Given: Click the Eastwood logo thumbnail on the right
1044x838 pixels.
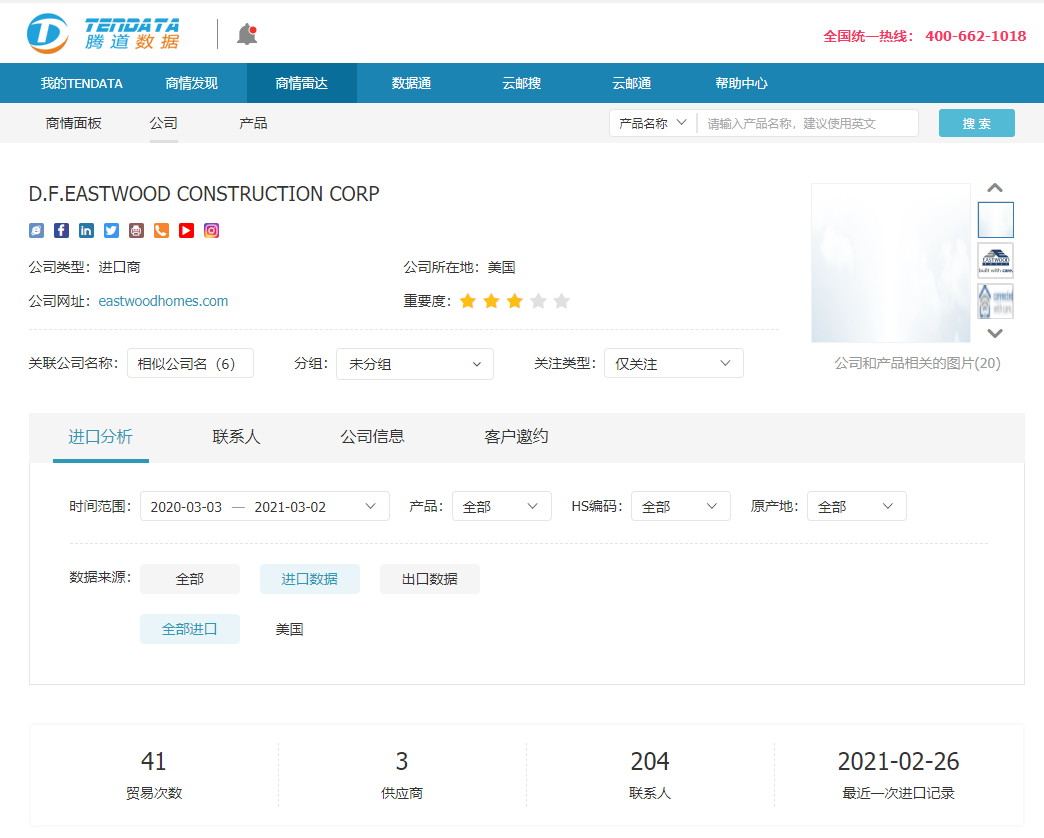Looking at the screenshot, I should click(x=995, y=258).
